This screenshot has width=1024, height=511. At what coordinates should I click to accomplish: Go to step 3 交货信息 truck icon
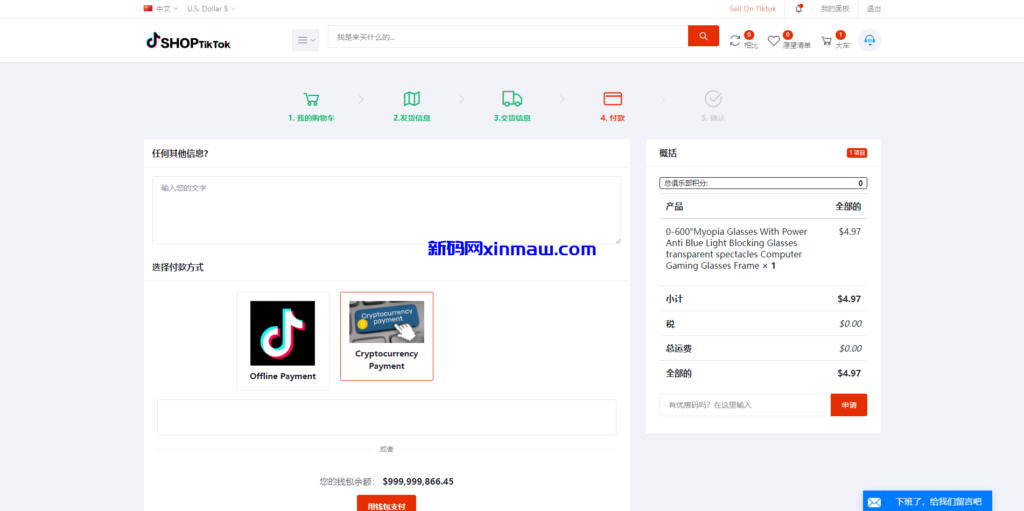coord(512,99)
